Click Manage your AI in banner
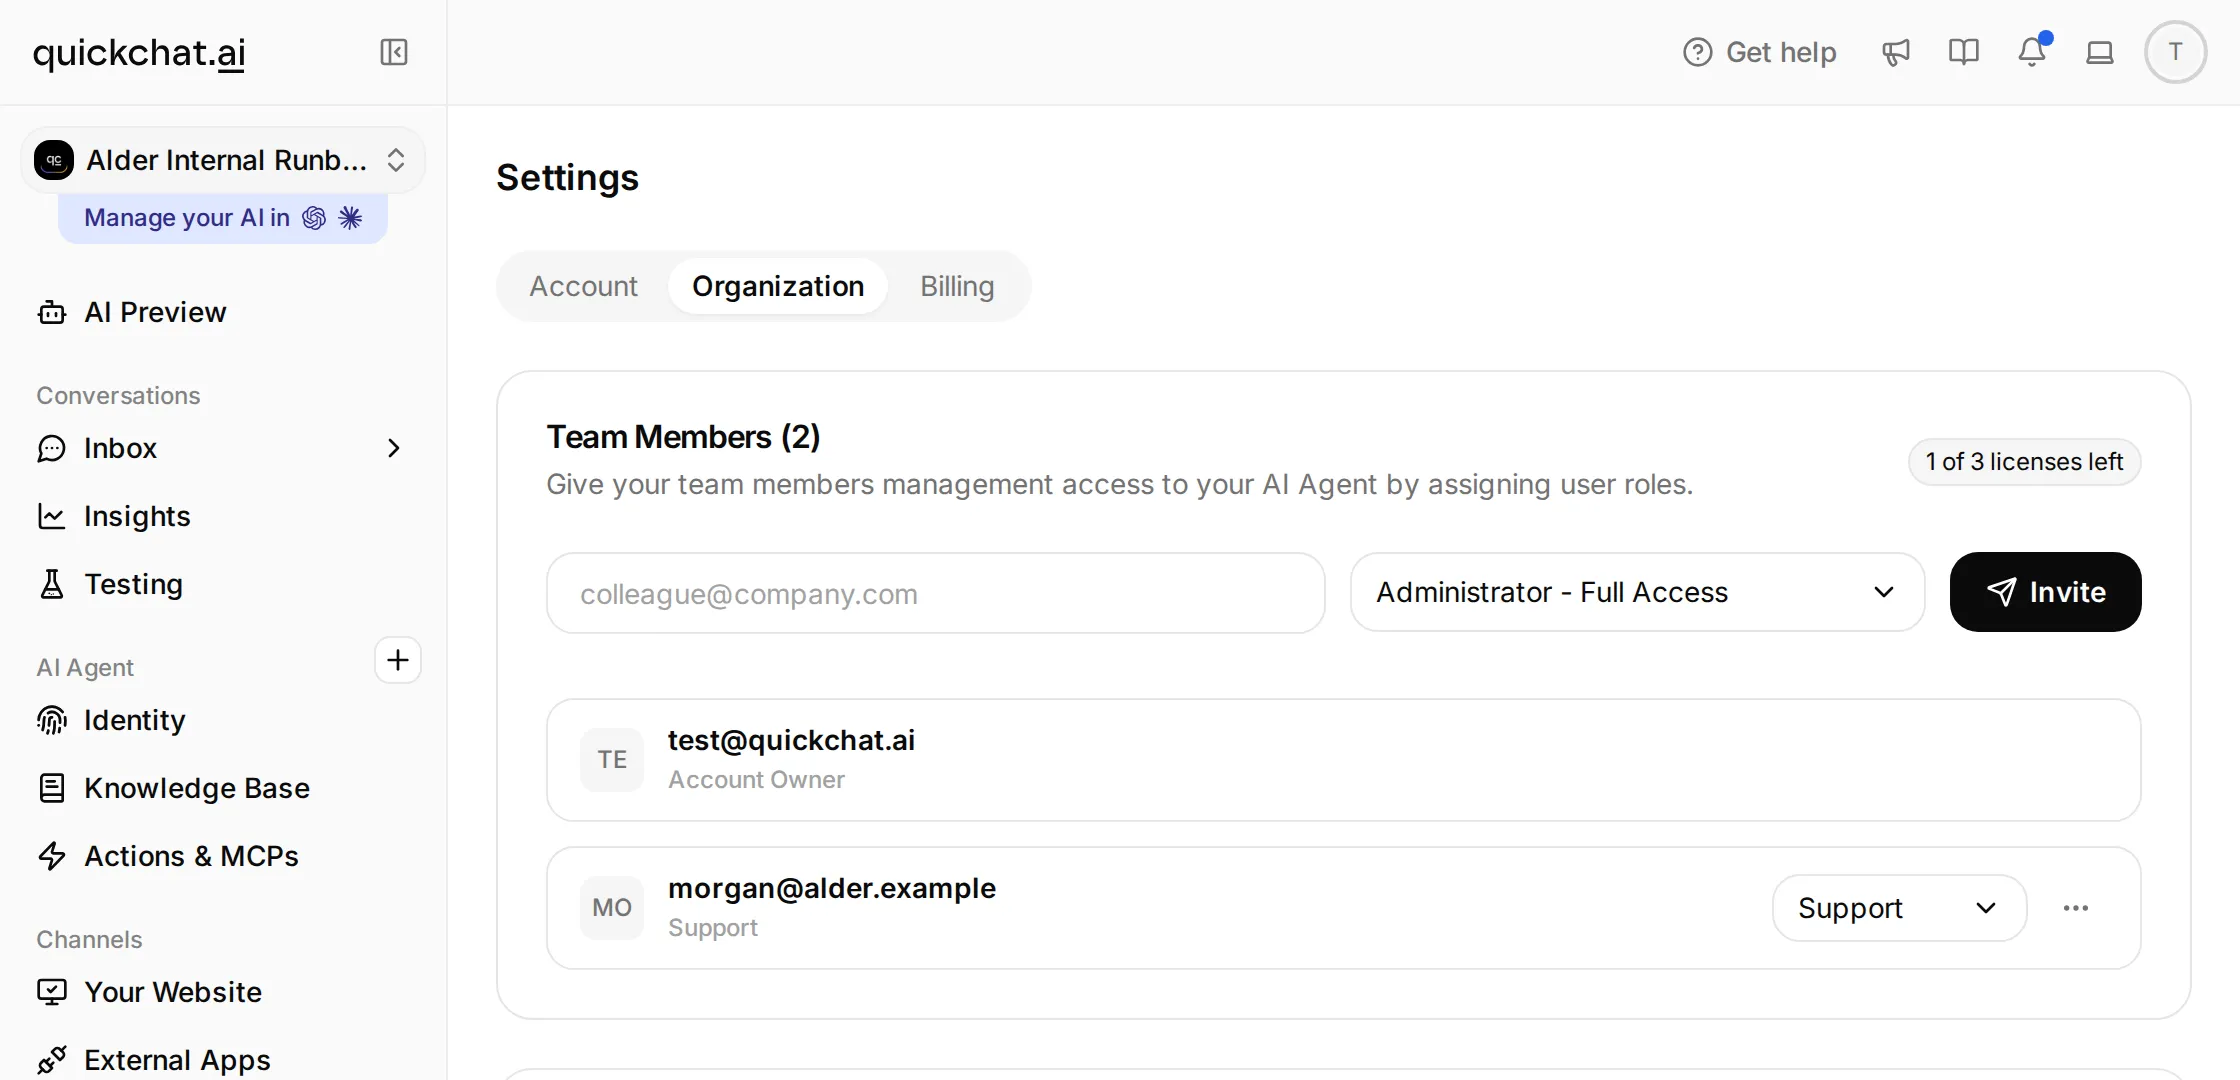The height and width of the screenshot is (1080, 2240). [x=222, y=218]
